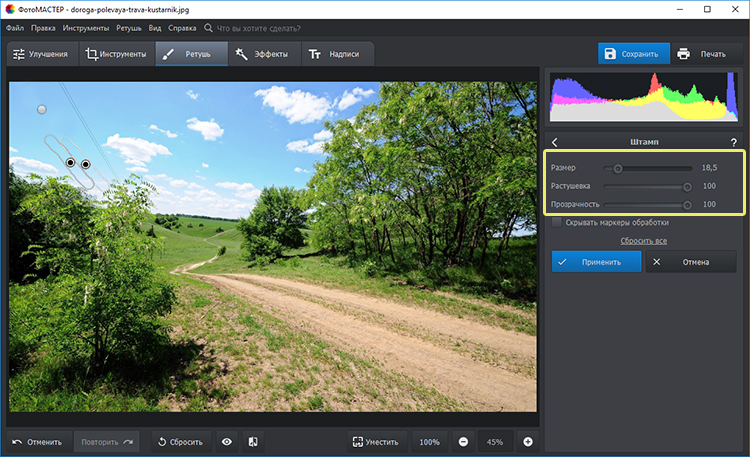Click the back arrow beside Штамп
The image size is (750, 457).
click(x=555, y=142)
